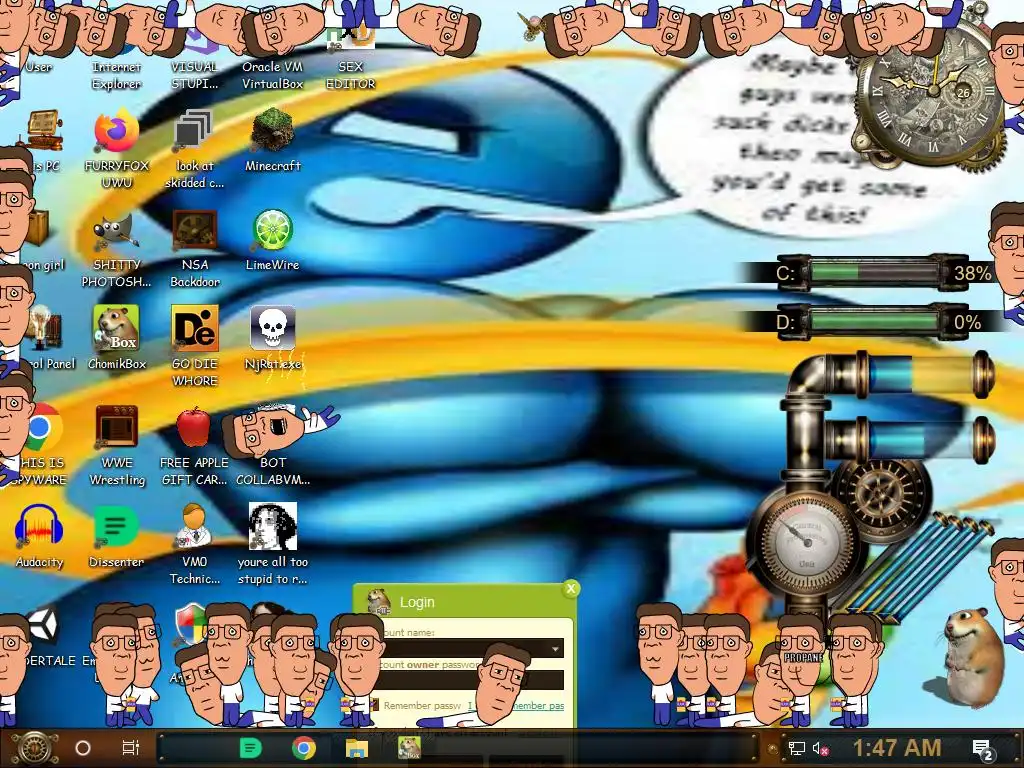
Task: Open the 1:47 AM taskbar clock
Action: pos(897,748)
